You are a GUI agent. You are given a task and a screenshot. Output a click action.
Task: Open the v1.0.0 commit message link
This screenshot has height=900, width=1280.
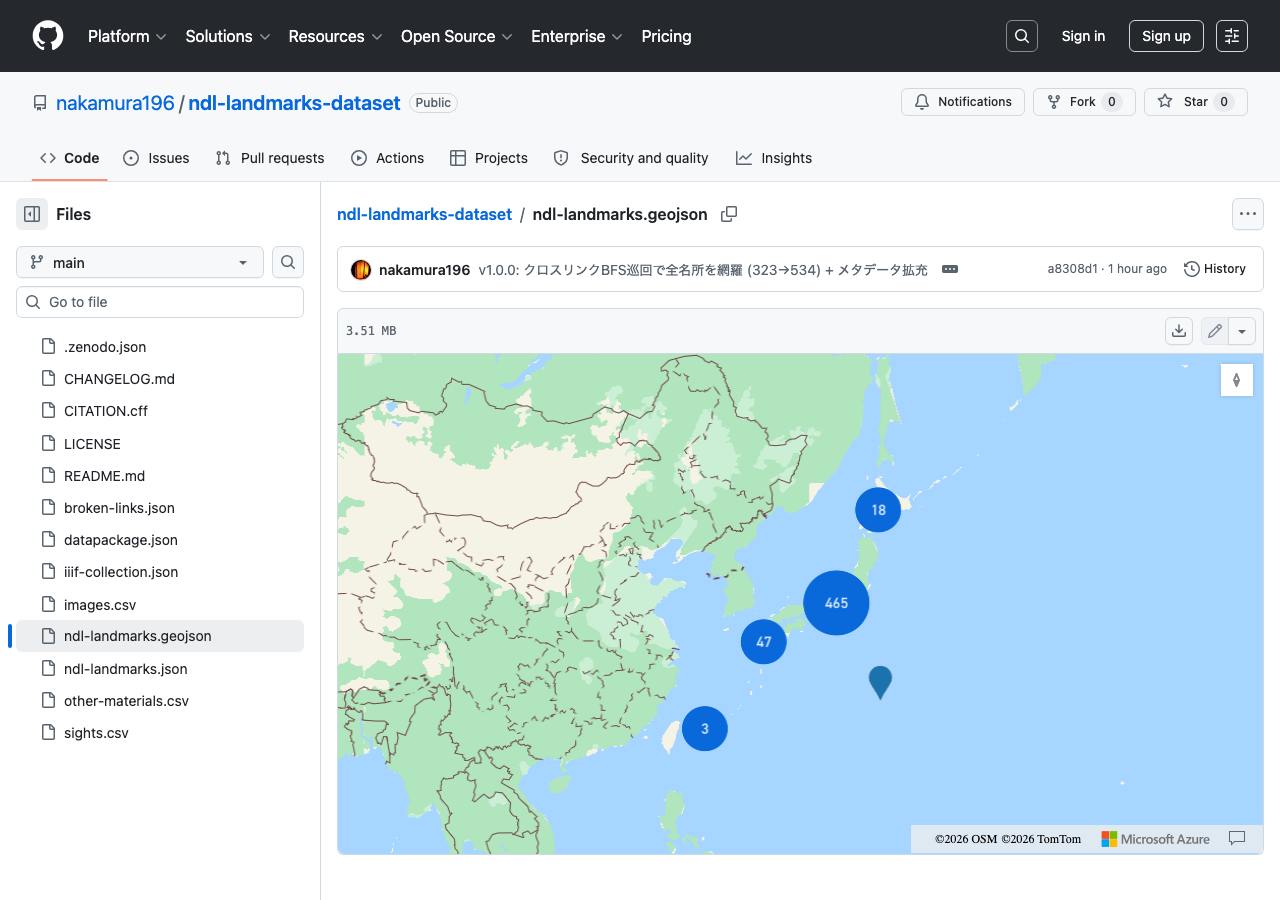(x=703, y=270)
